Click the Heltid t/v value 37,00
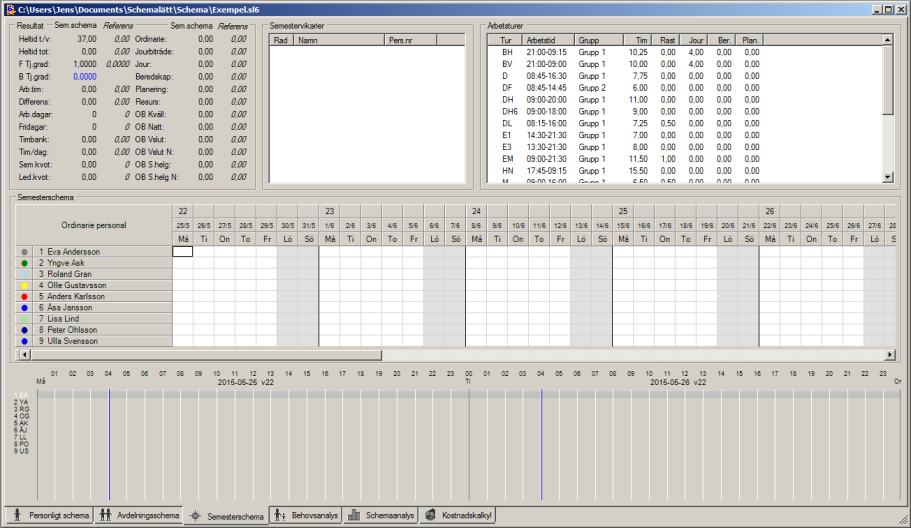This screenshot has width=911, height=528. [87, 39]
